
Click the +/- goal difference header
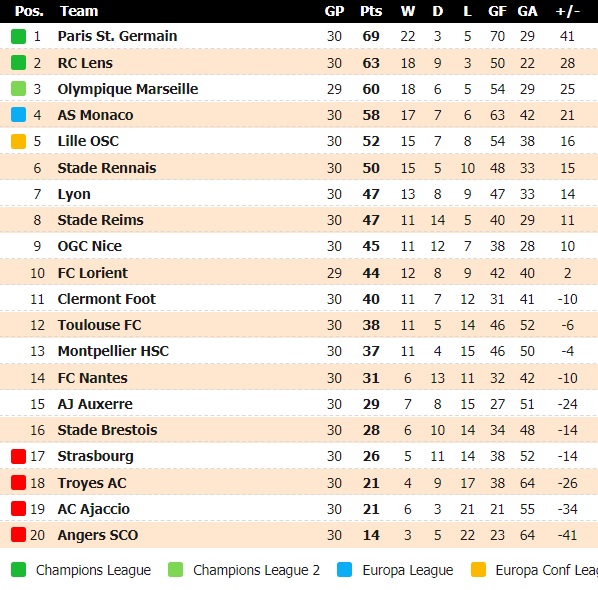point(567,11)
